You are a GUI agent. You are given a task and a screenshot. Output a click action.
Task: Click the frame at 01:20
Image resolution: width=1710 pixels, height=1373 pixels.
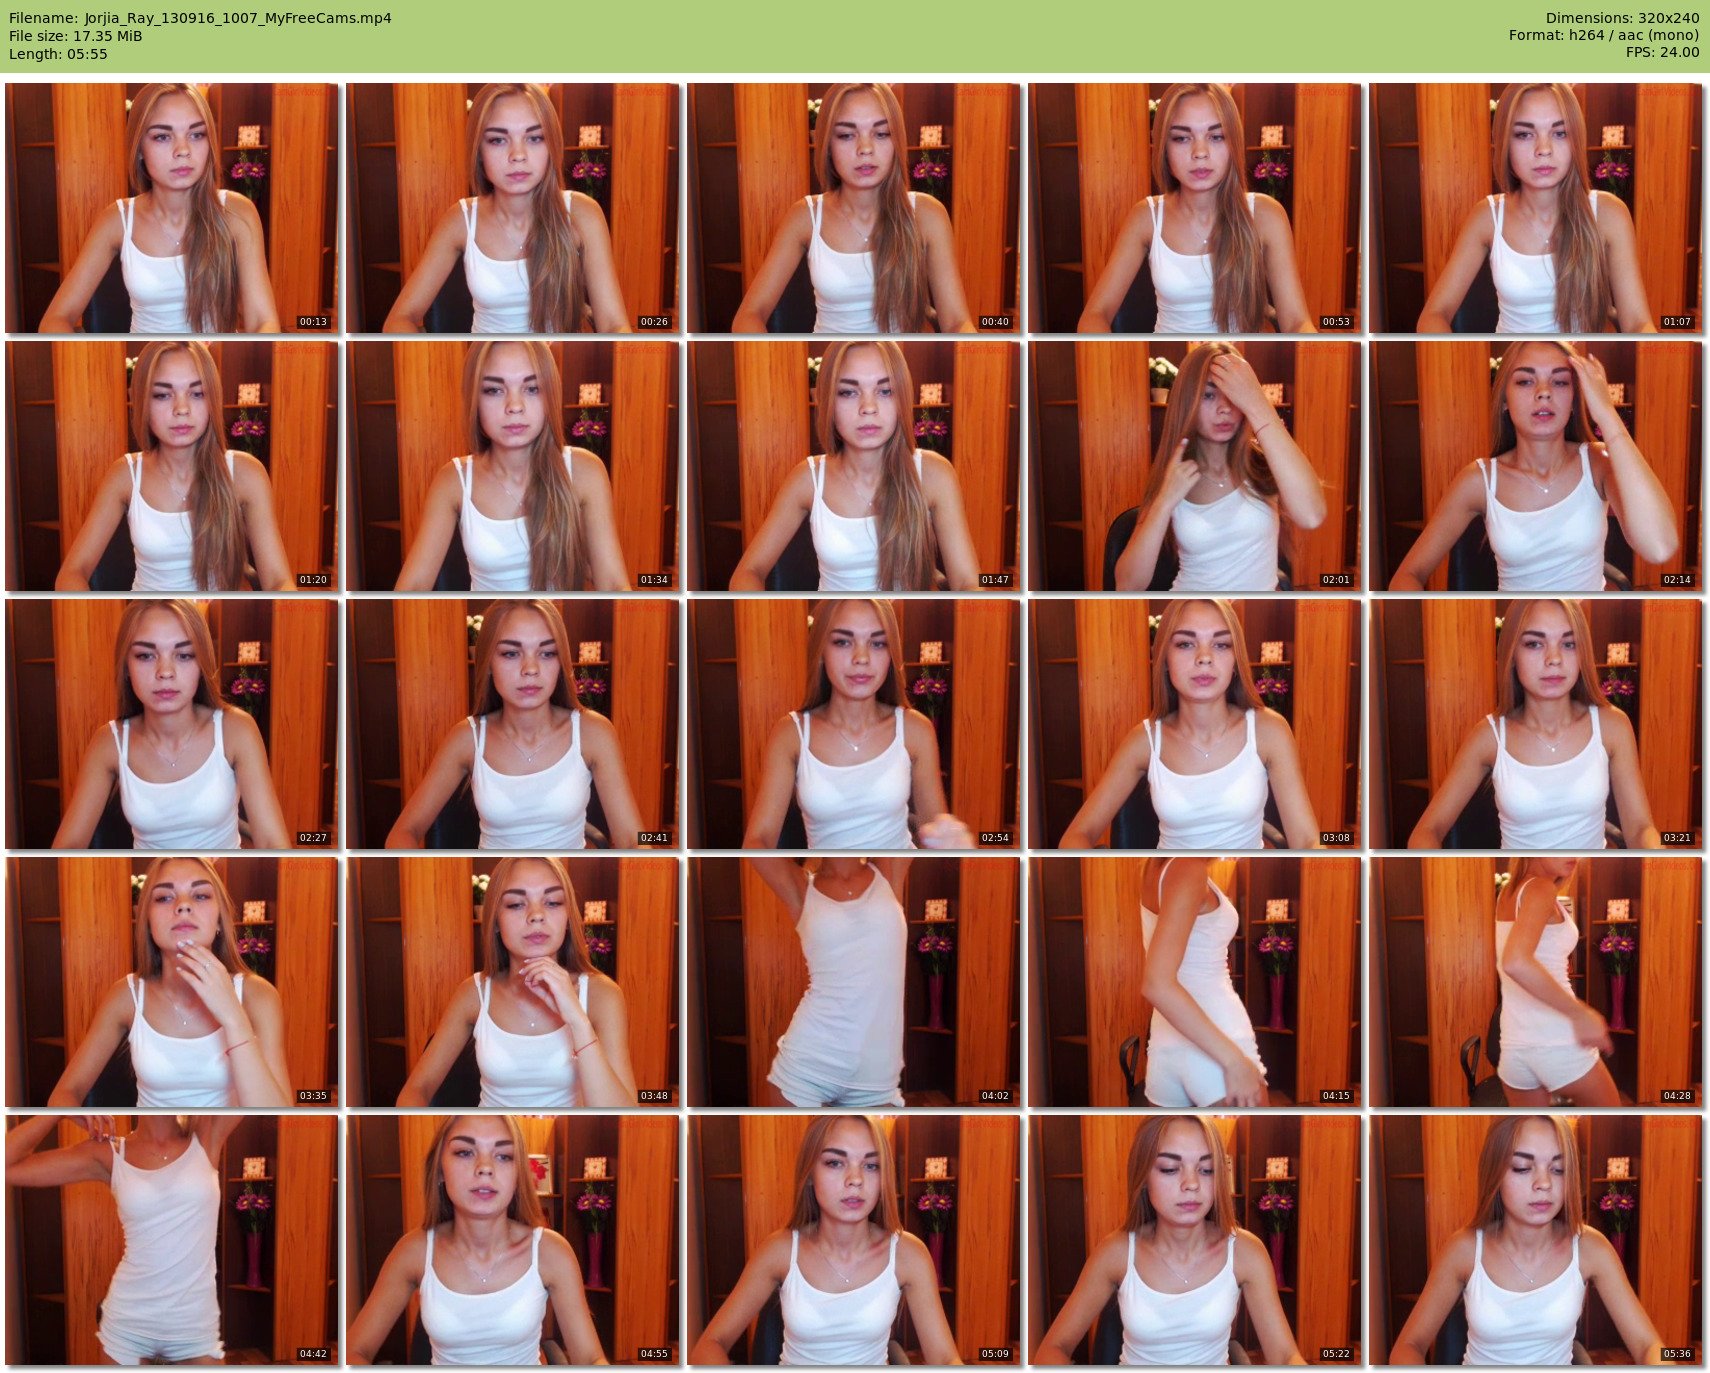pyautogui.click(x=172, y=466)
